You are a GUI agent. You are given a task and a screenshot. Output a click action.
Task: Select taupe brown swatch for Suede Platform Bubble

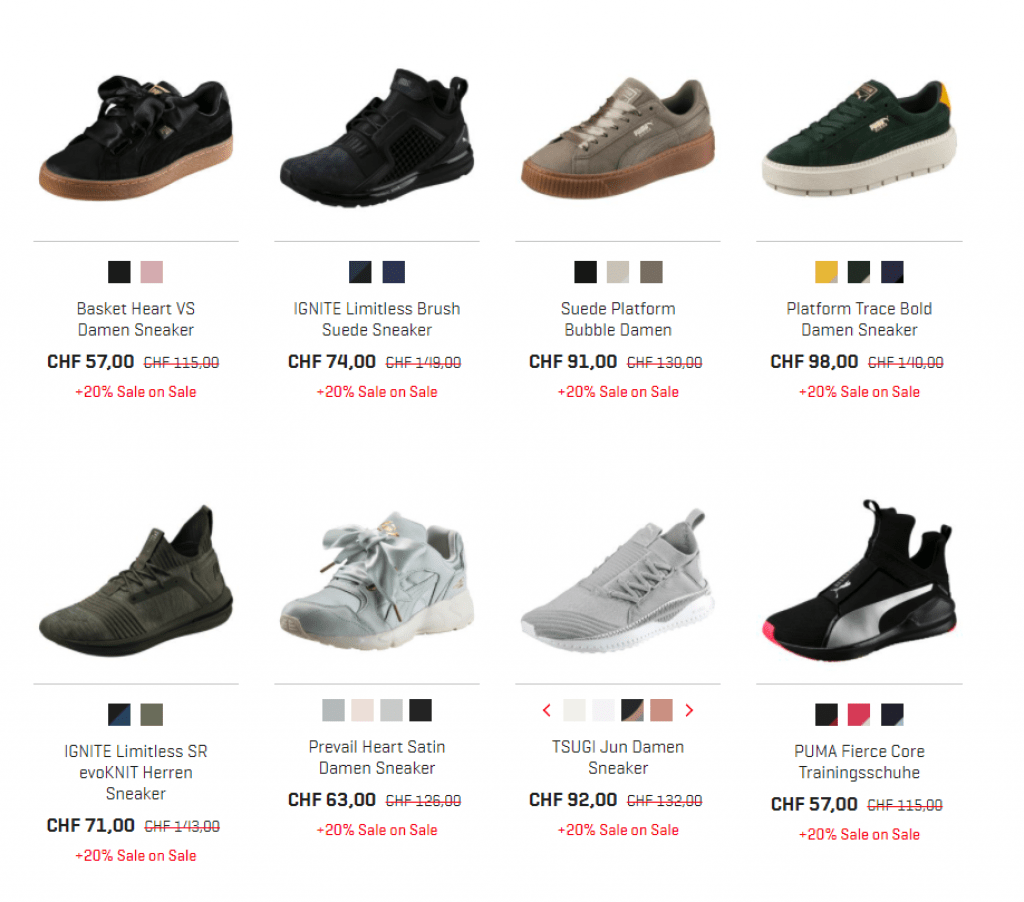tap(651, 272)
